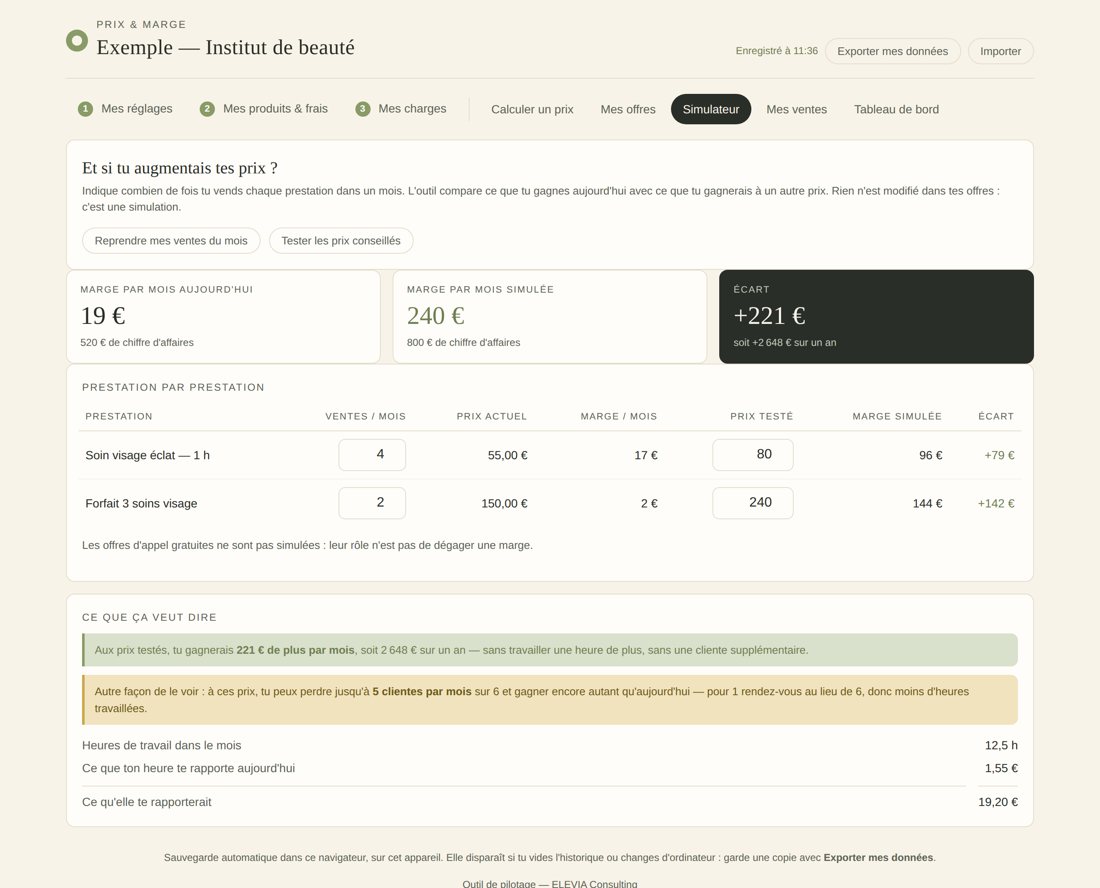Click the '12,5 h' work hours value
The width and height of the screenshot is (1100, 888).
(x=1001, y=746)
